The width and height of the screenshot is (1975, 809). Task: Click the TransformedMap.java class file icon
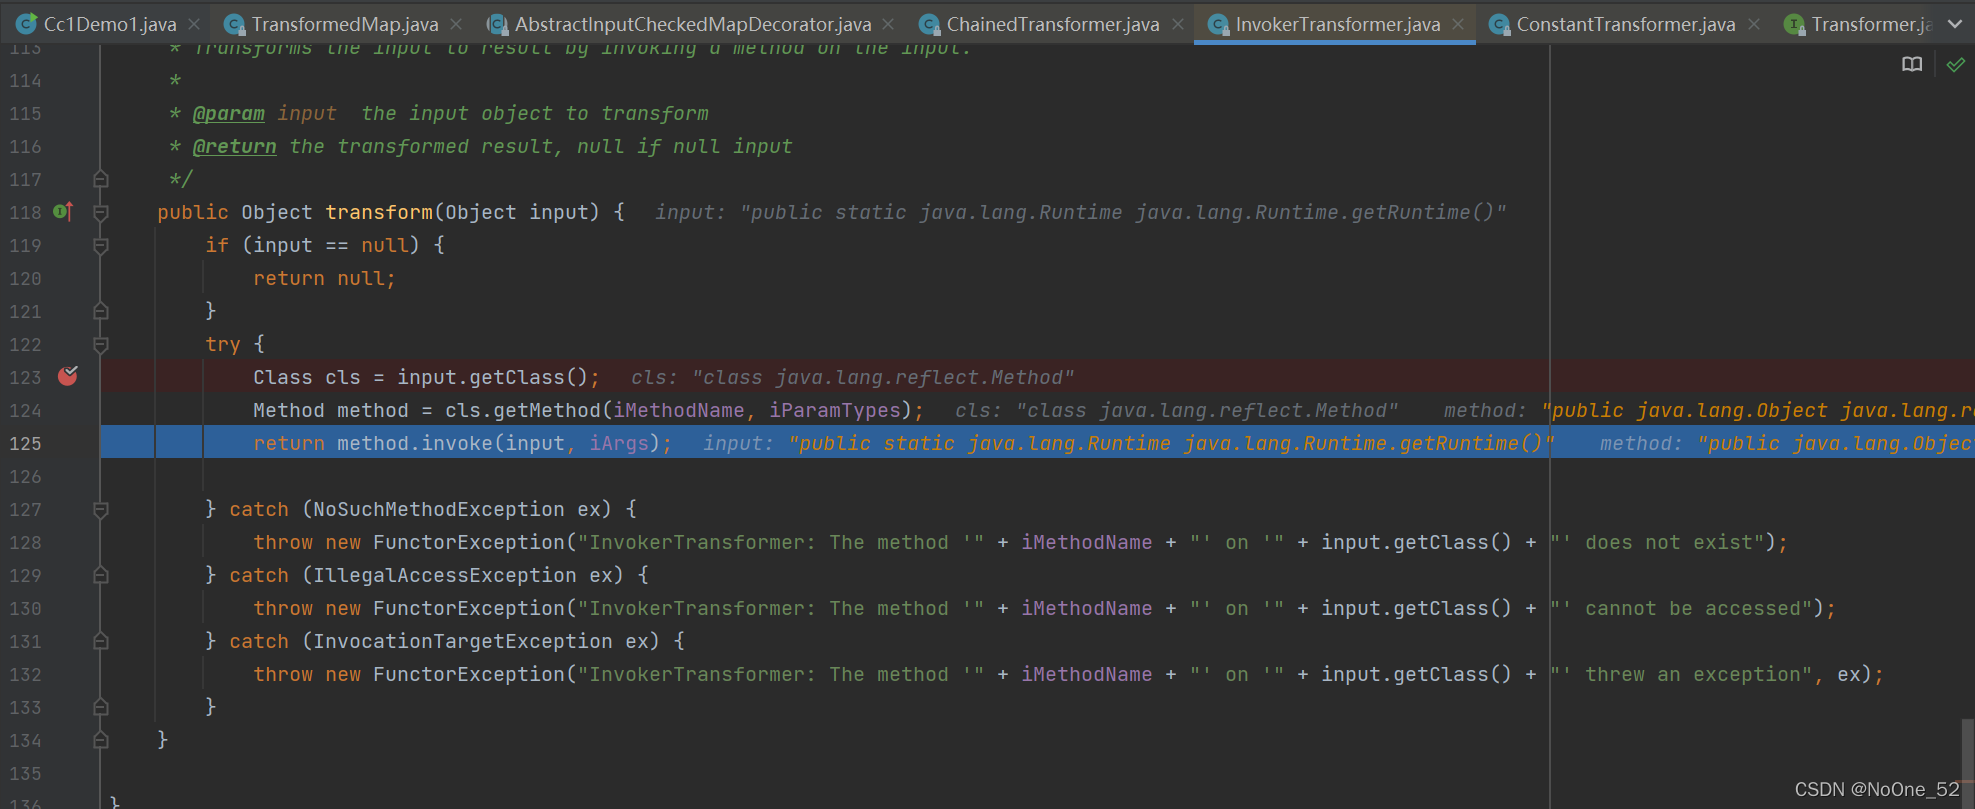pyautogui.click(x=234, y=24)
